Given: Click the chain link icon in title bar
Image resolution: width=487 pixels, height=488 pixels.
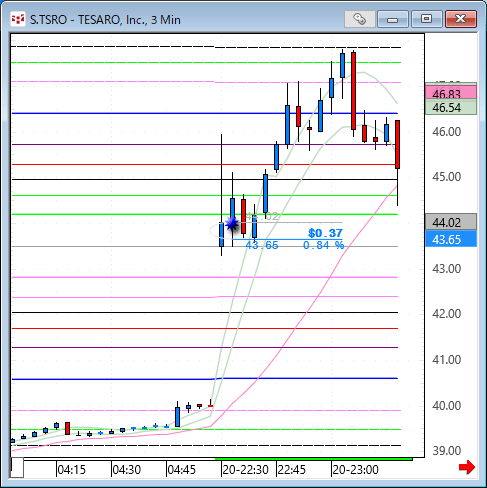Looking at the screenshot, I should point(359,19).
